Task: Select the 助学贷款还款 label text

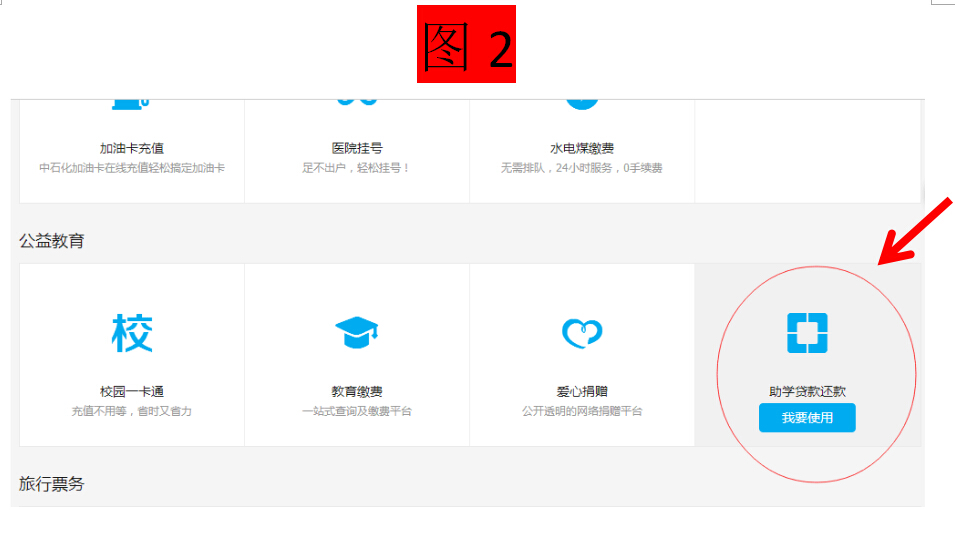Action: pos(807,392)
